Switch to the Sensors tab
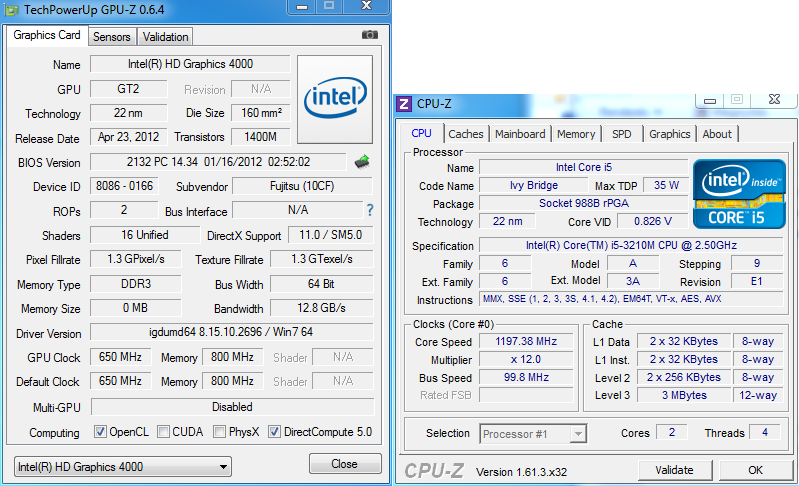The height and width of the screenshot is (486, 799). (x=111, y=37)
